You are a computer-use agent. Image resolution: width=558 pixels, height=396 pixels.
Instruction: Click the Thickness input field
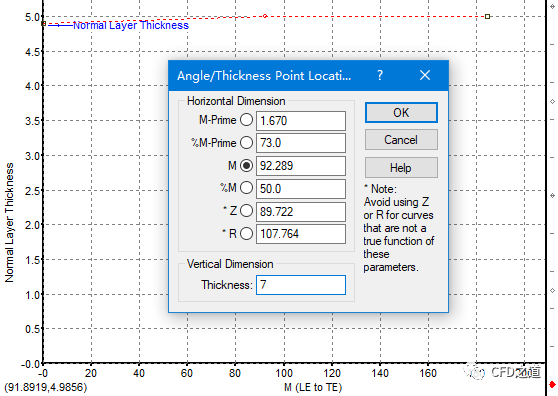(x=301, y=285)
